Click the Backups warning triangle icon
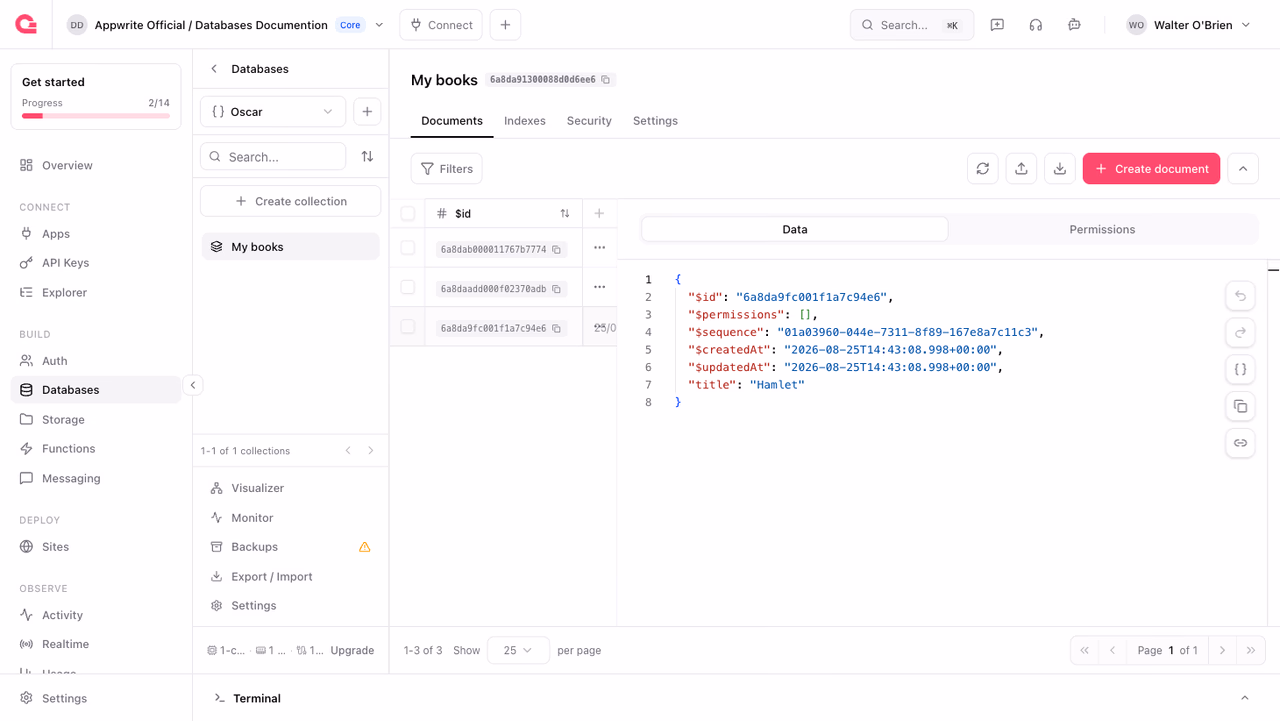Screen dimensions: 1280x721 tap(365, 547)
